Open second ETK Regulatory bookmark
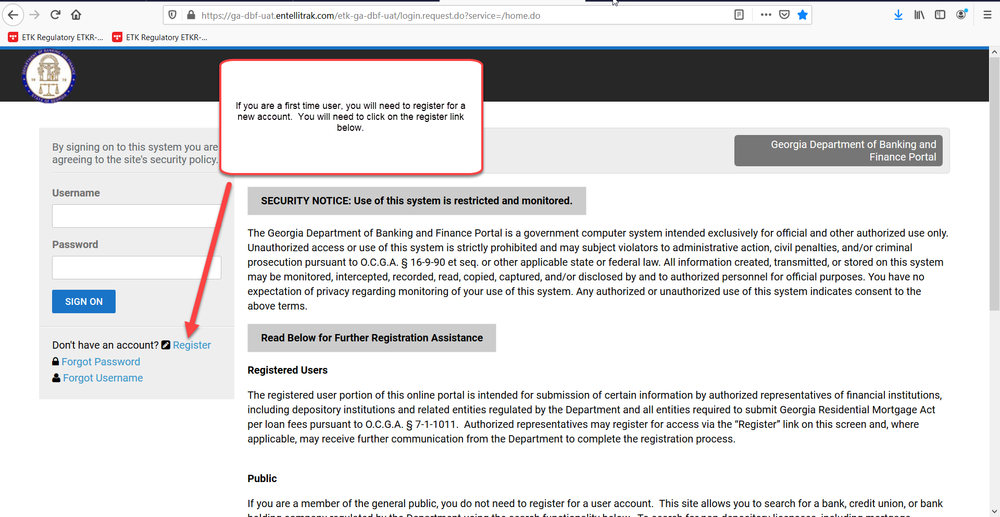The height and width of the screenshot is (517, 1000). [160, 37]
